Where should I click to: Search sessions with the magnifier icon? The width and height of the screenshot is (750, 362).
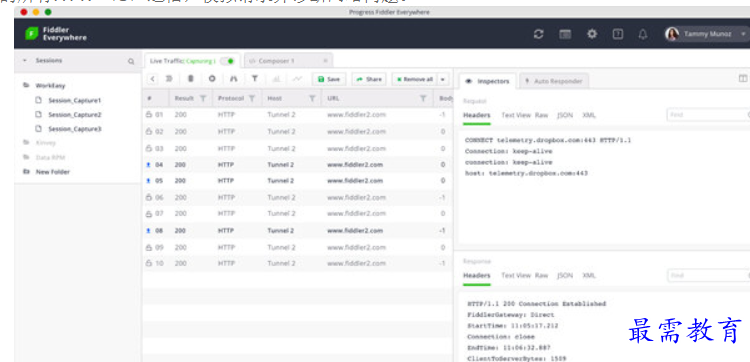coord(131,61)
